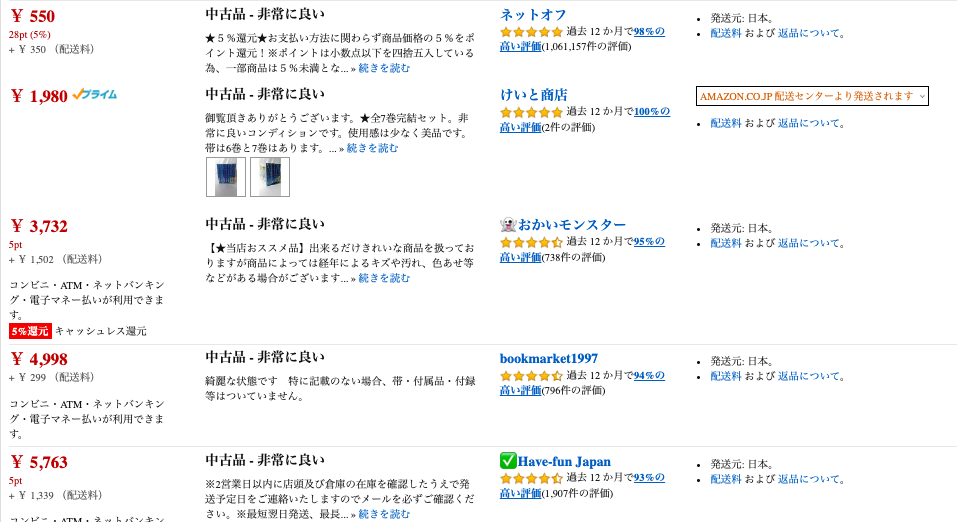
Task: Click the star rating under けいと商店
Action: pos(531,112)
